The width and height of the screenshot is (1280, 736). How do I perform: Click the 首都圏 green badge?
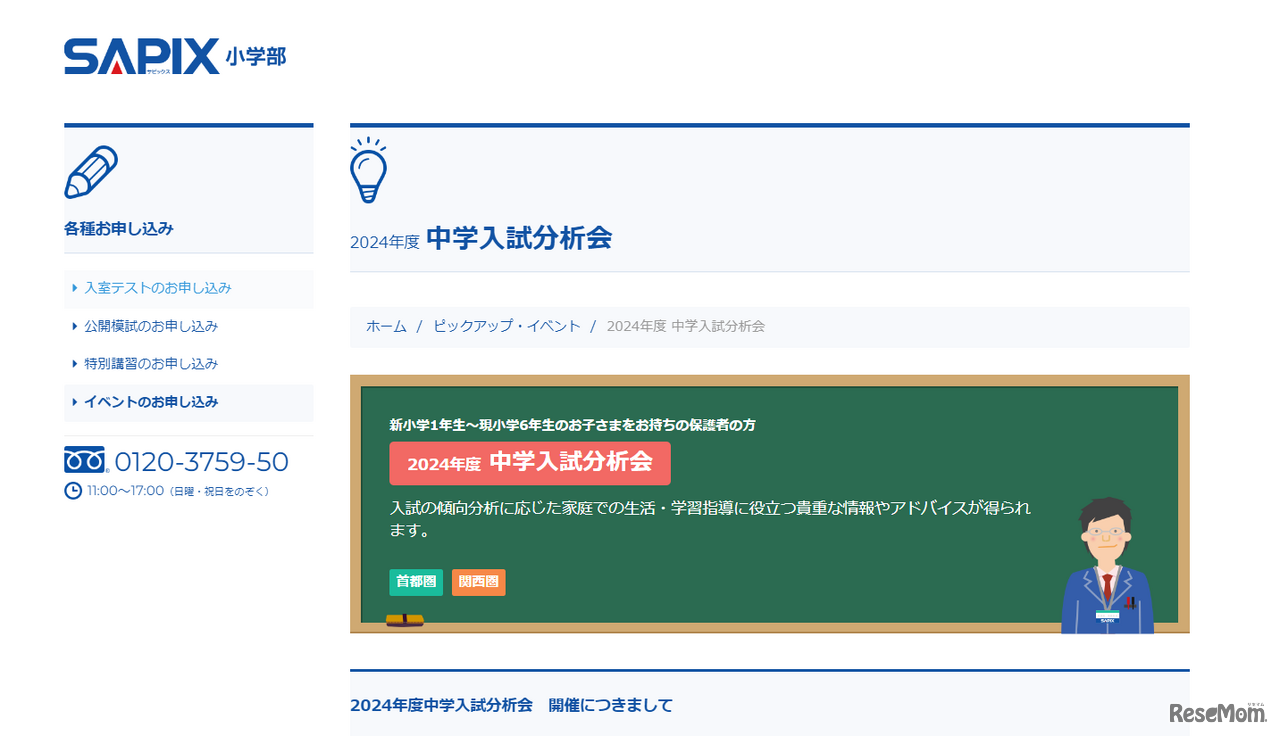[x=415, y=582]
